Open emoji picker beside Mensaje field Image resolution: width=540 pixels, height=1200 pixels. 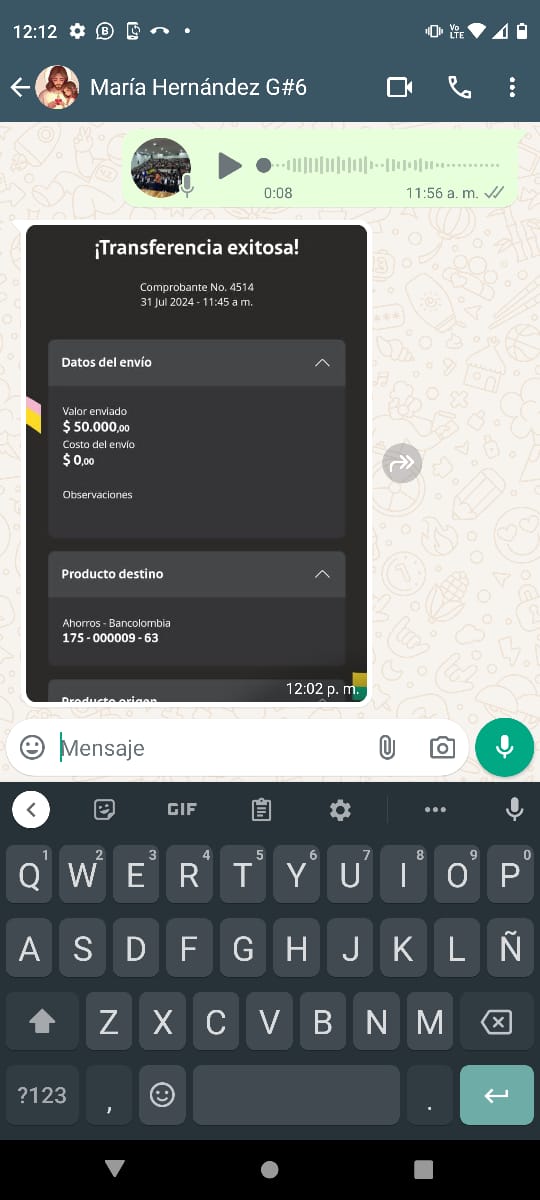coord(33,747)
